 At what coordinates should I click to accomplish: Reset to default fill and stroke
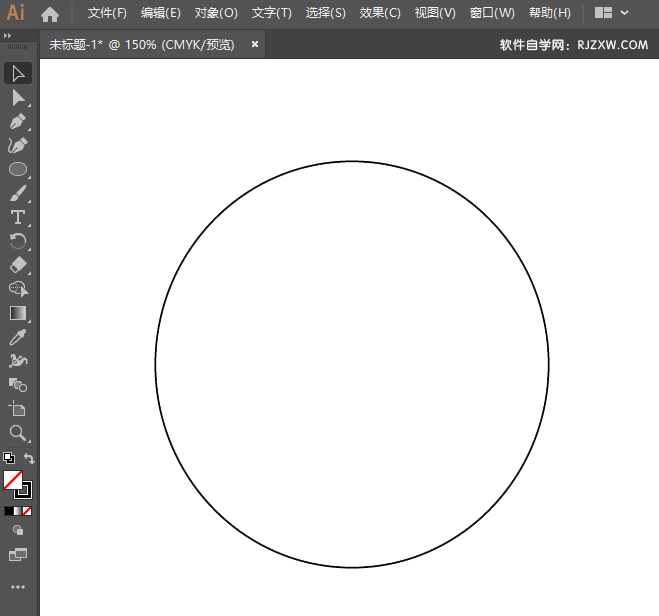point(9,458)
